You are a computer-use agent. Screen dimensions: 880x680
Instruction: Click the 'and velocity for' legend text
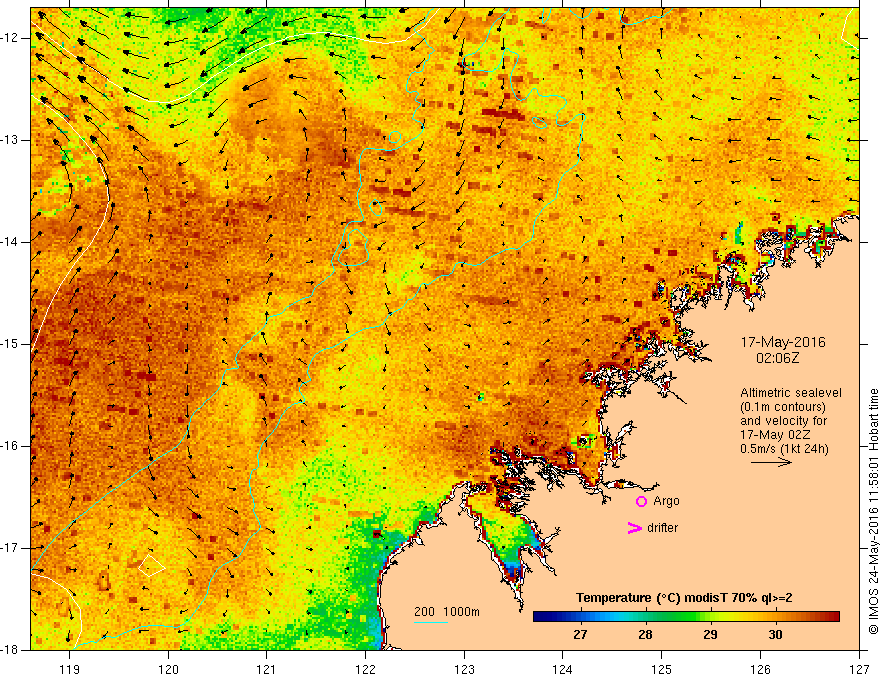[783, 421]
